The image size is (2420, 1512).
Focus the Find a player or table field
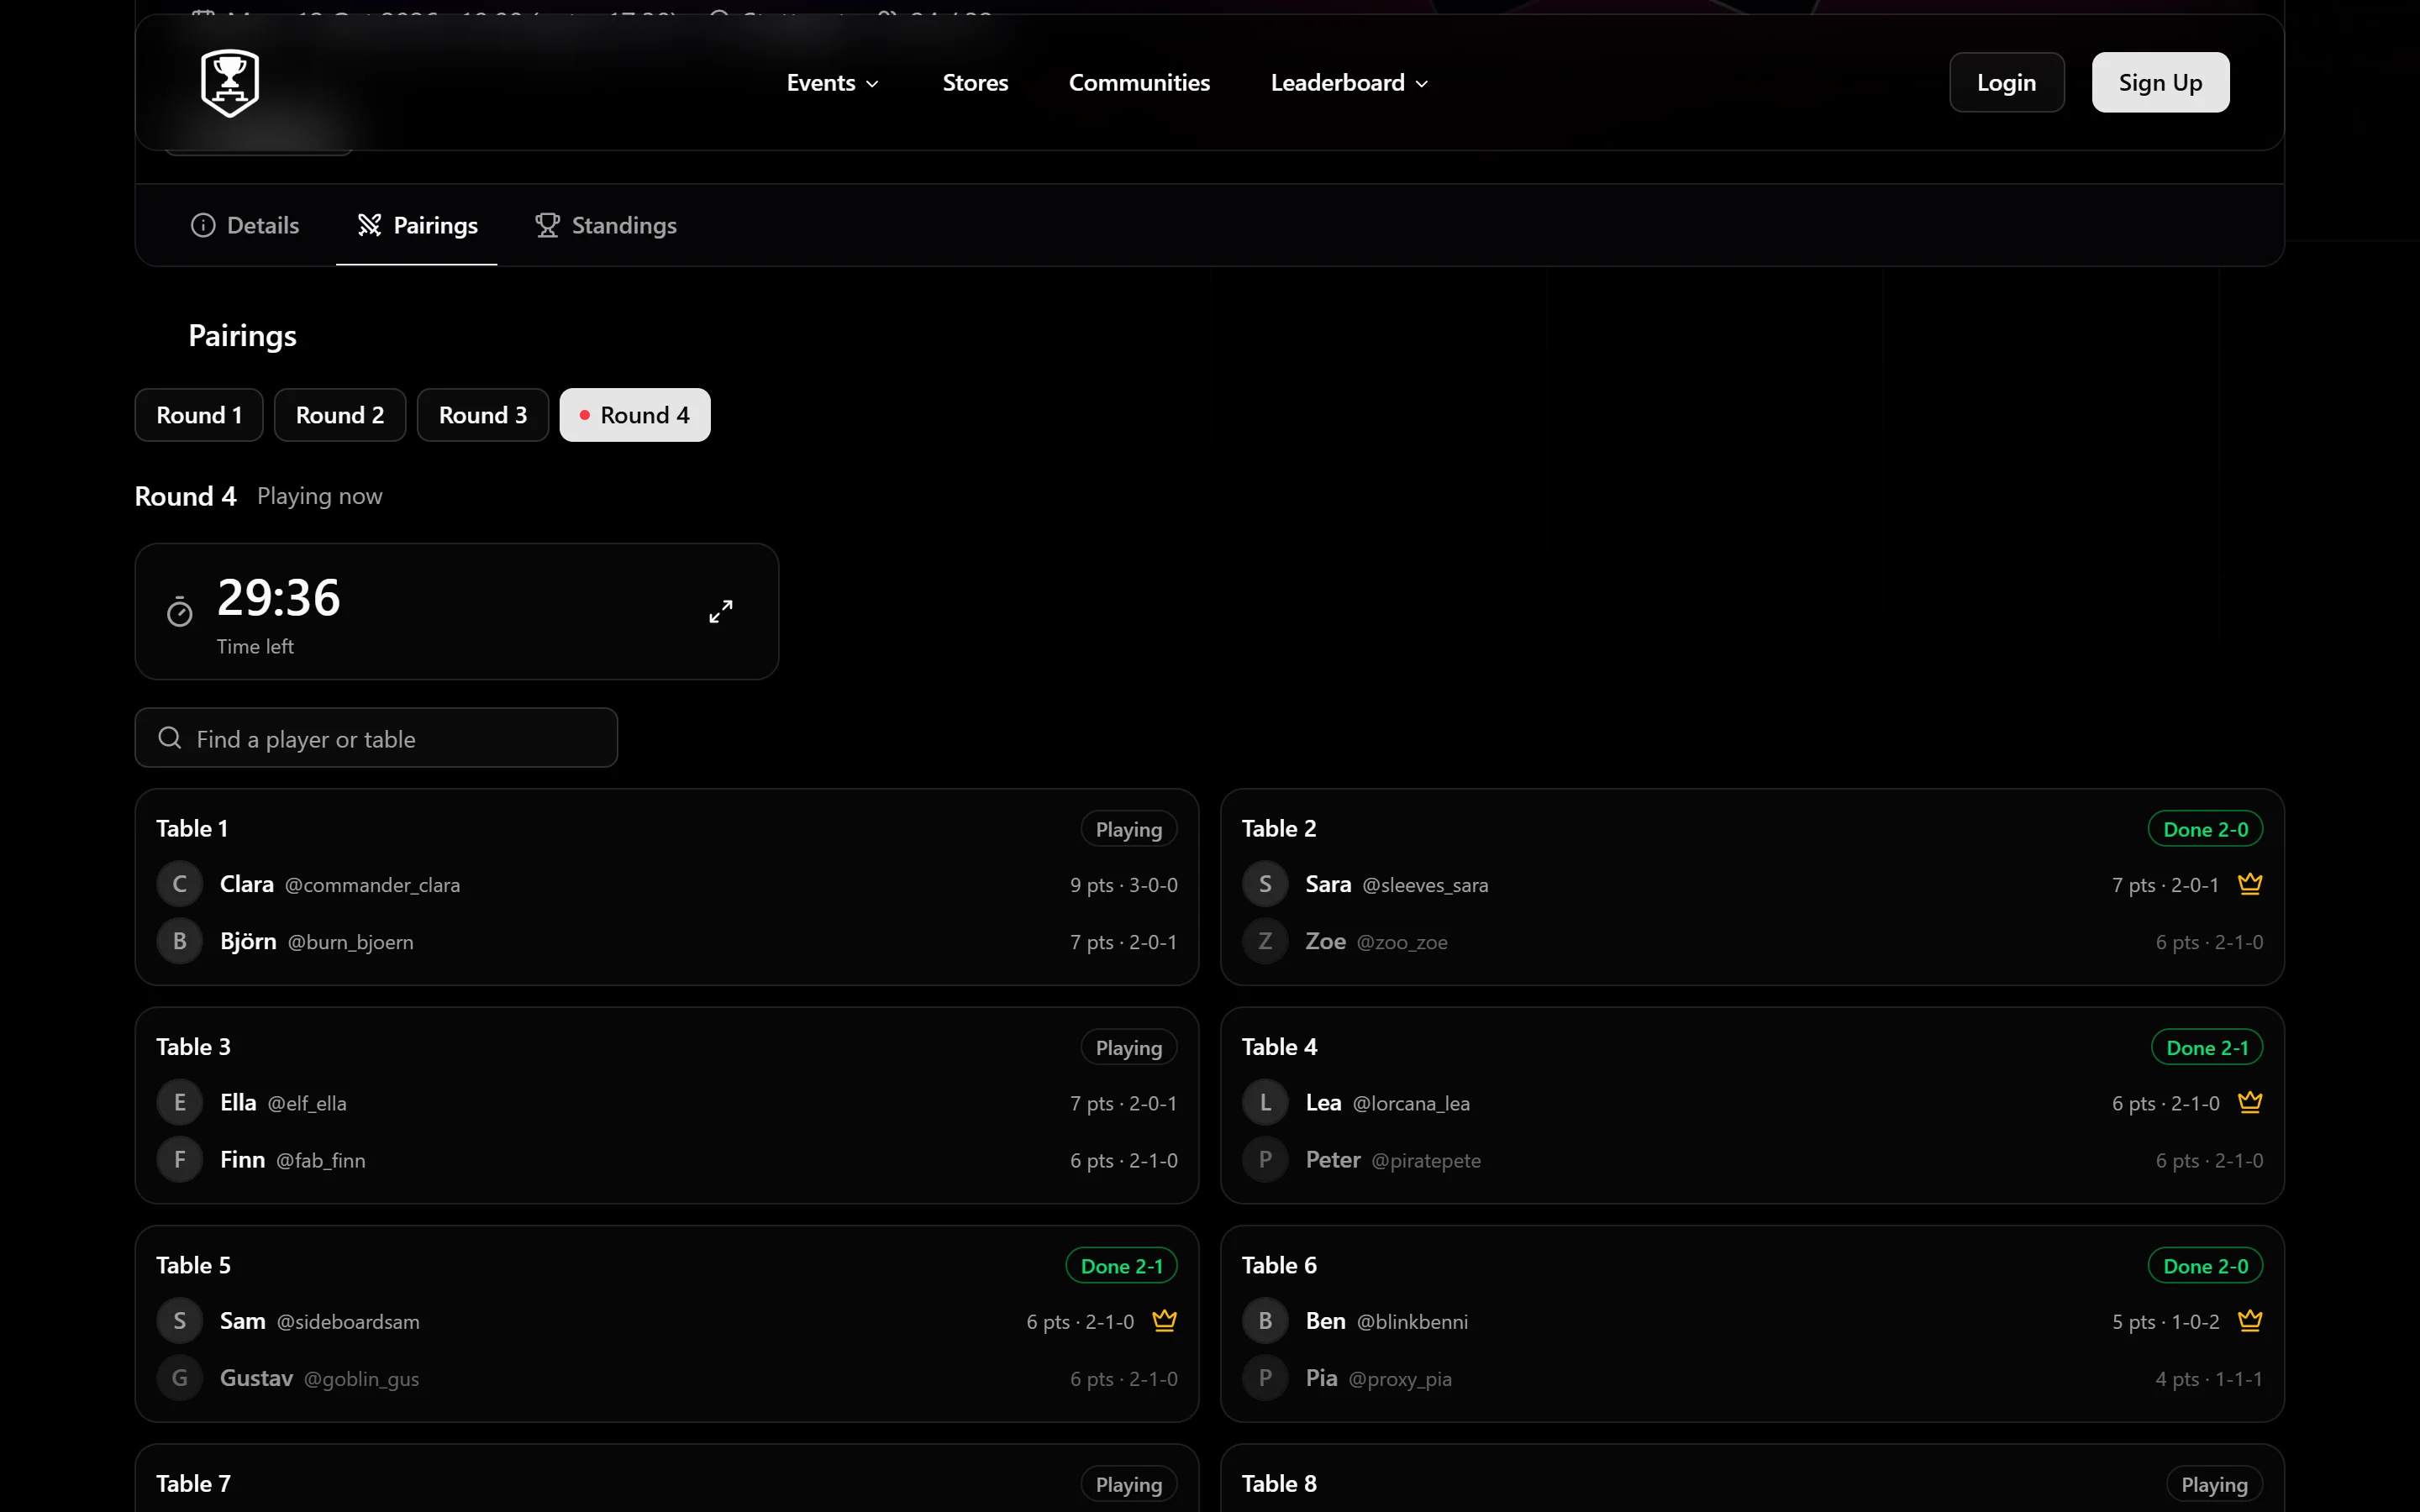(376, 738)
